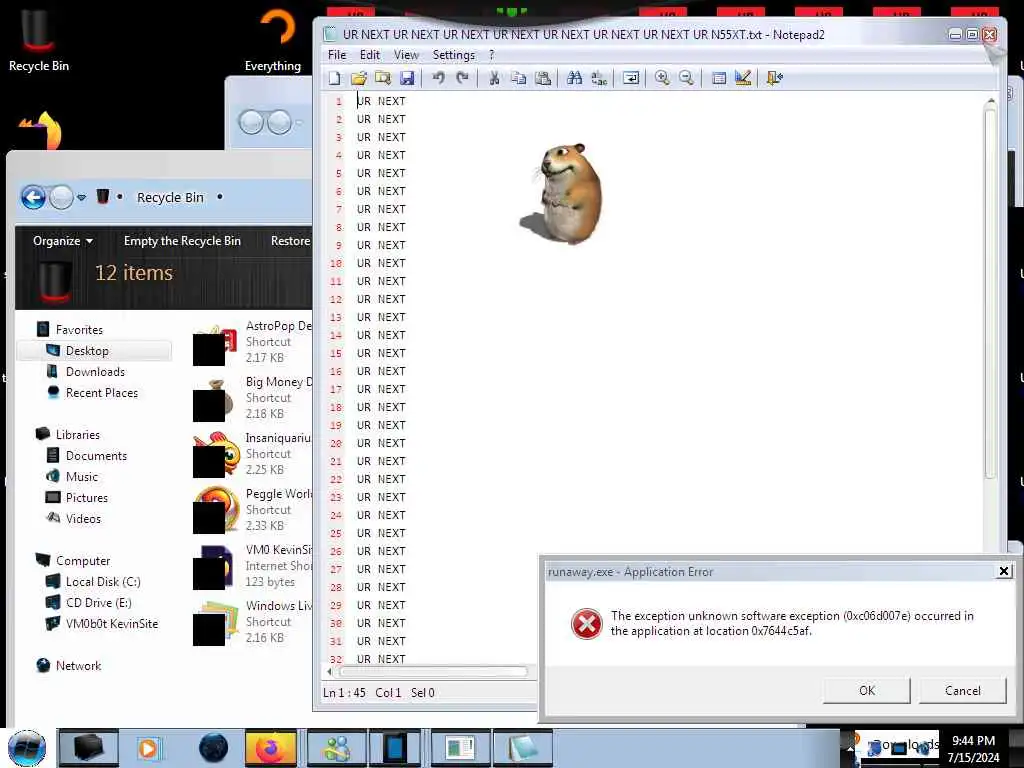Select the AstroPop shortcut in Recycle Bin
1024x768 pixels.
tap(252, 342)
